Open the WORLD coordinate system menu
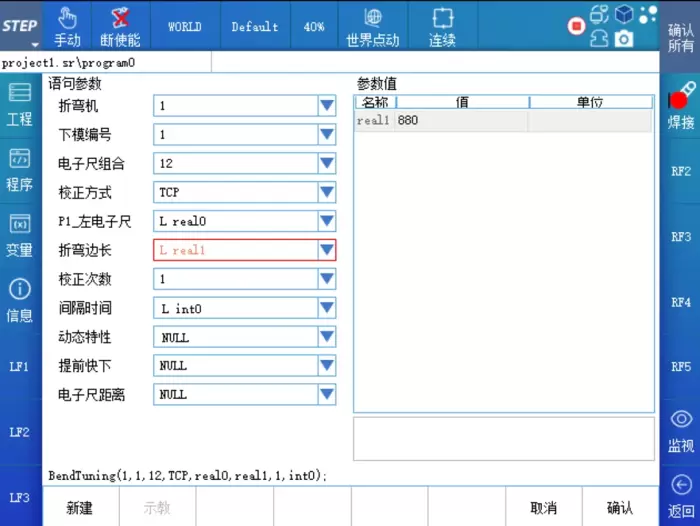 click(184, 27)
